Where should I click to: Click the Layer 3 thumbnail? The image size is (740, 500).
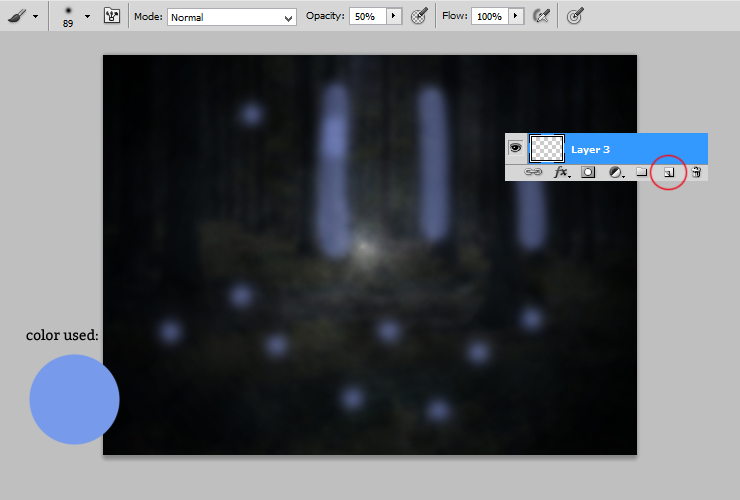[547, 149]
